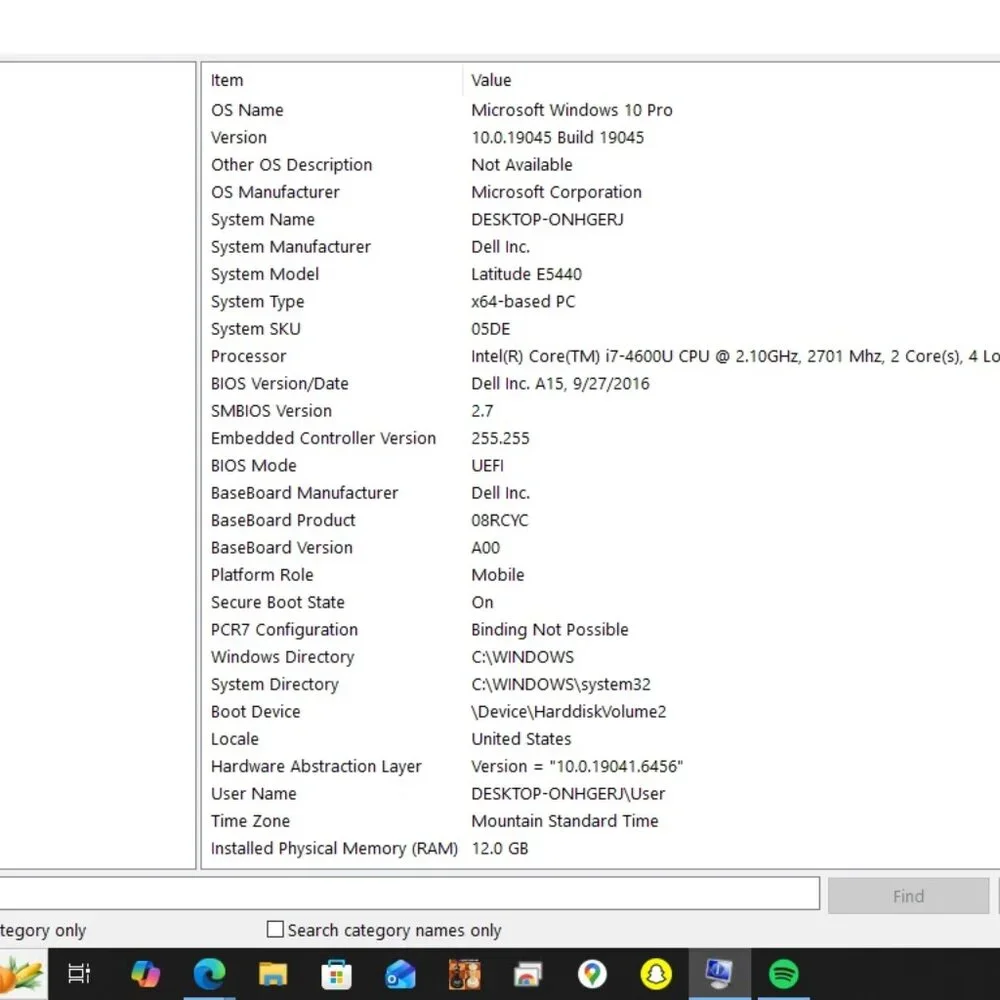Click 'x64-based PC' value
1000x1000 pixels.
pyautogui.click(x=524, y=302)
